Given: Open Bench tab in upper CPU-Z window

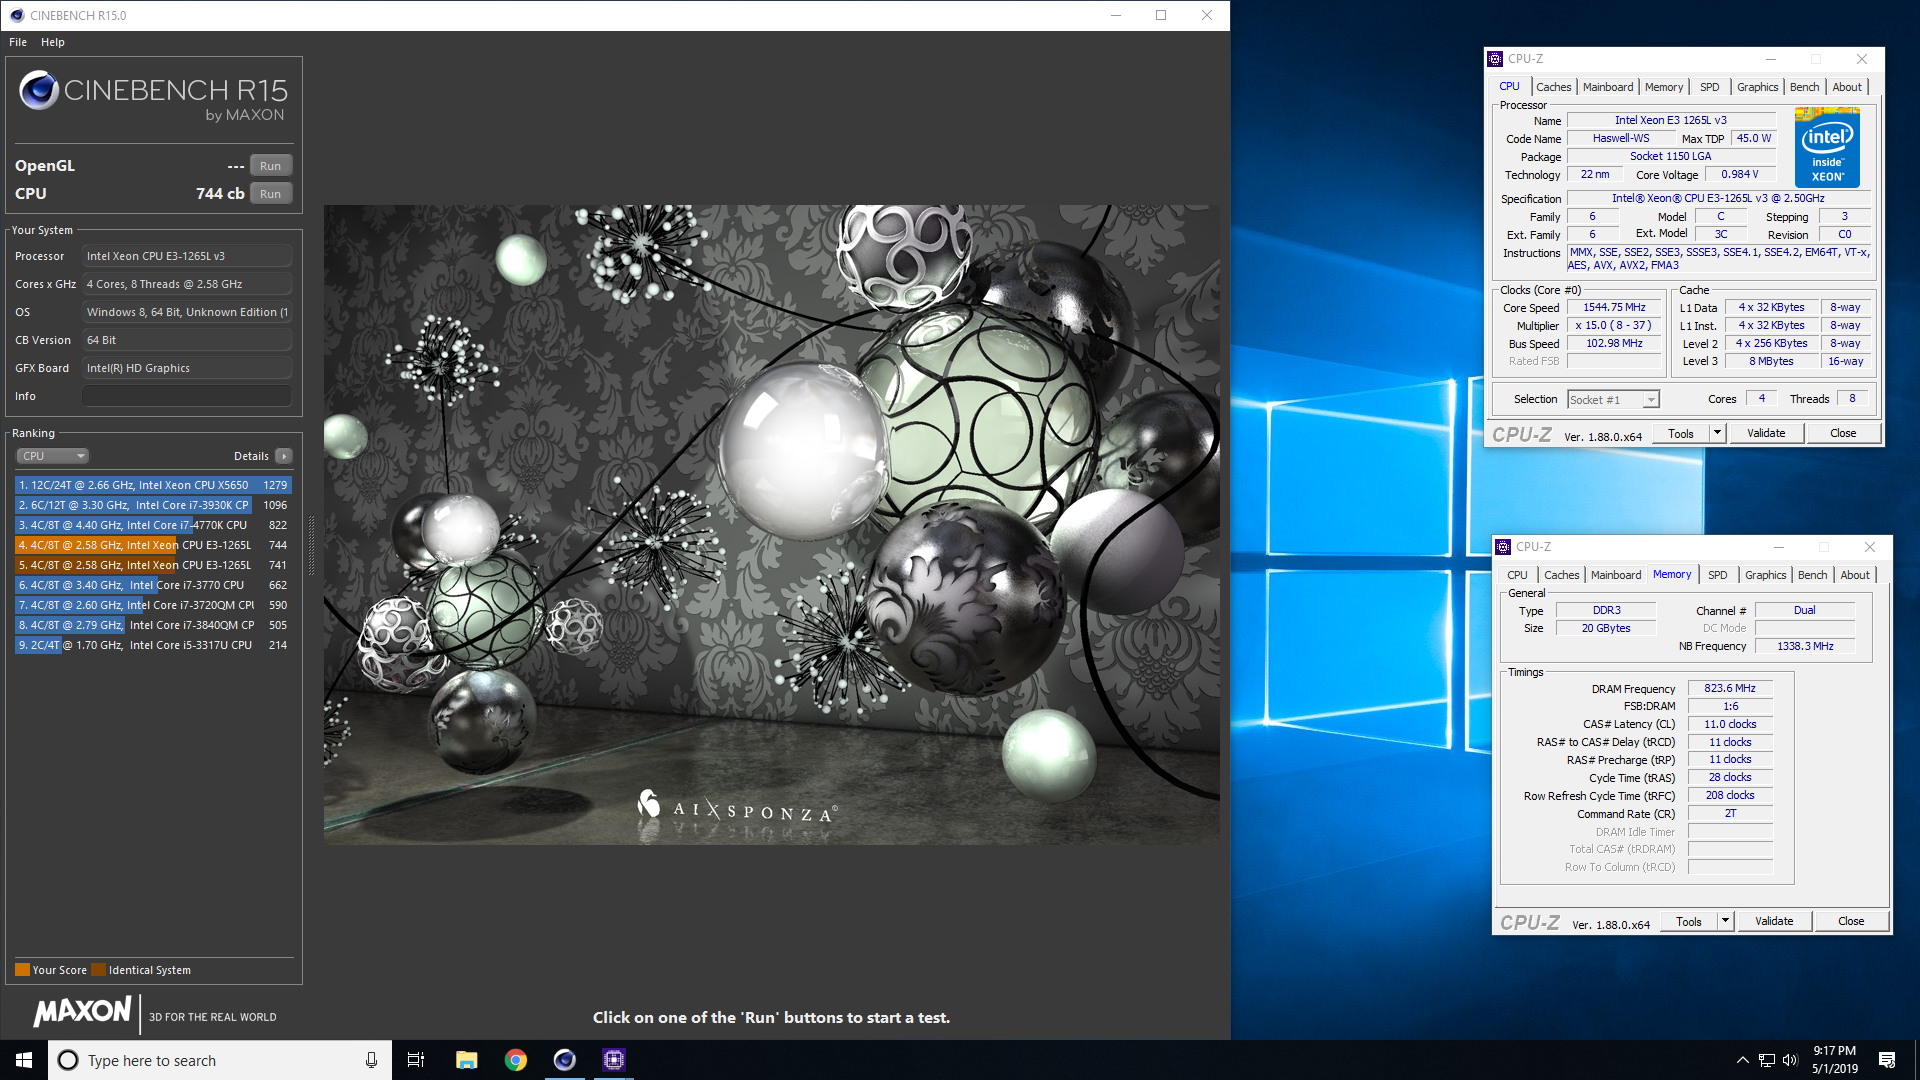Looking at the screenshot, I should pos(1804,87).
